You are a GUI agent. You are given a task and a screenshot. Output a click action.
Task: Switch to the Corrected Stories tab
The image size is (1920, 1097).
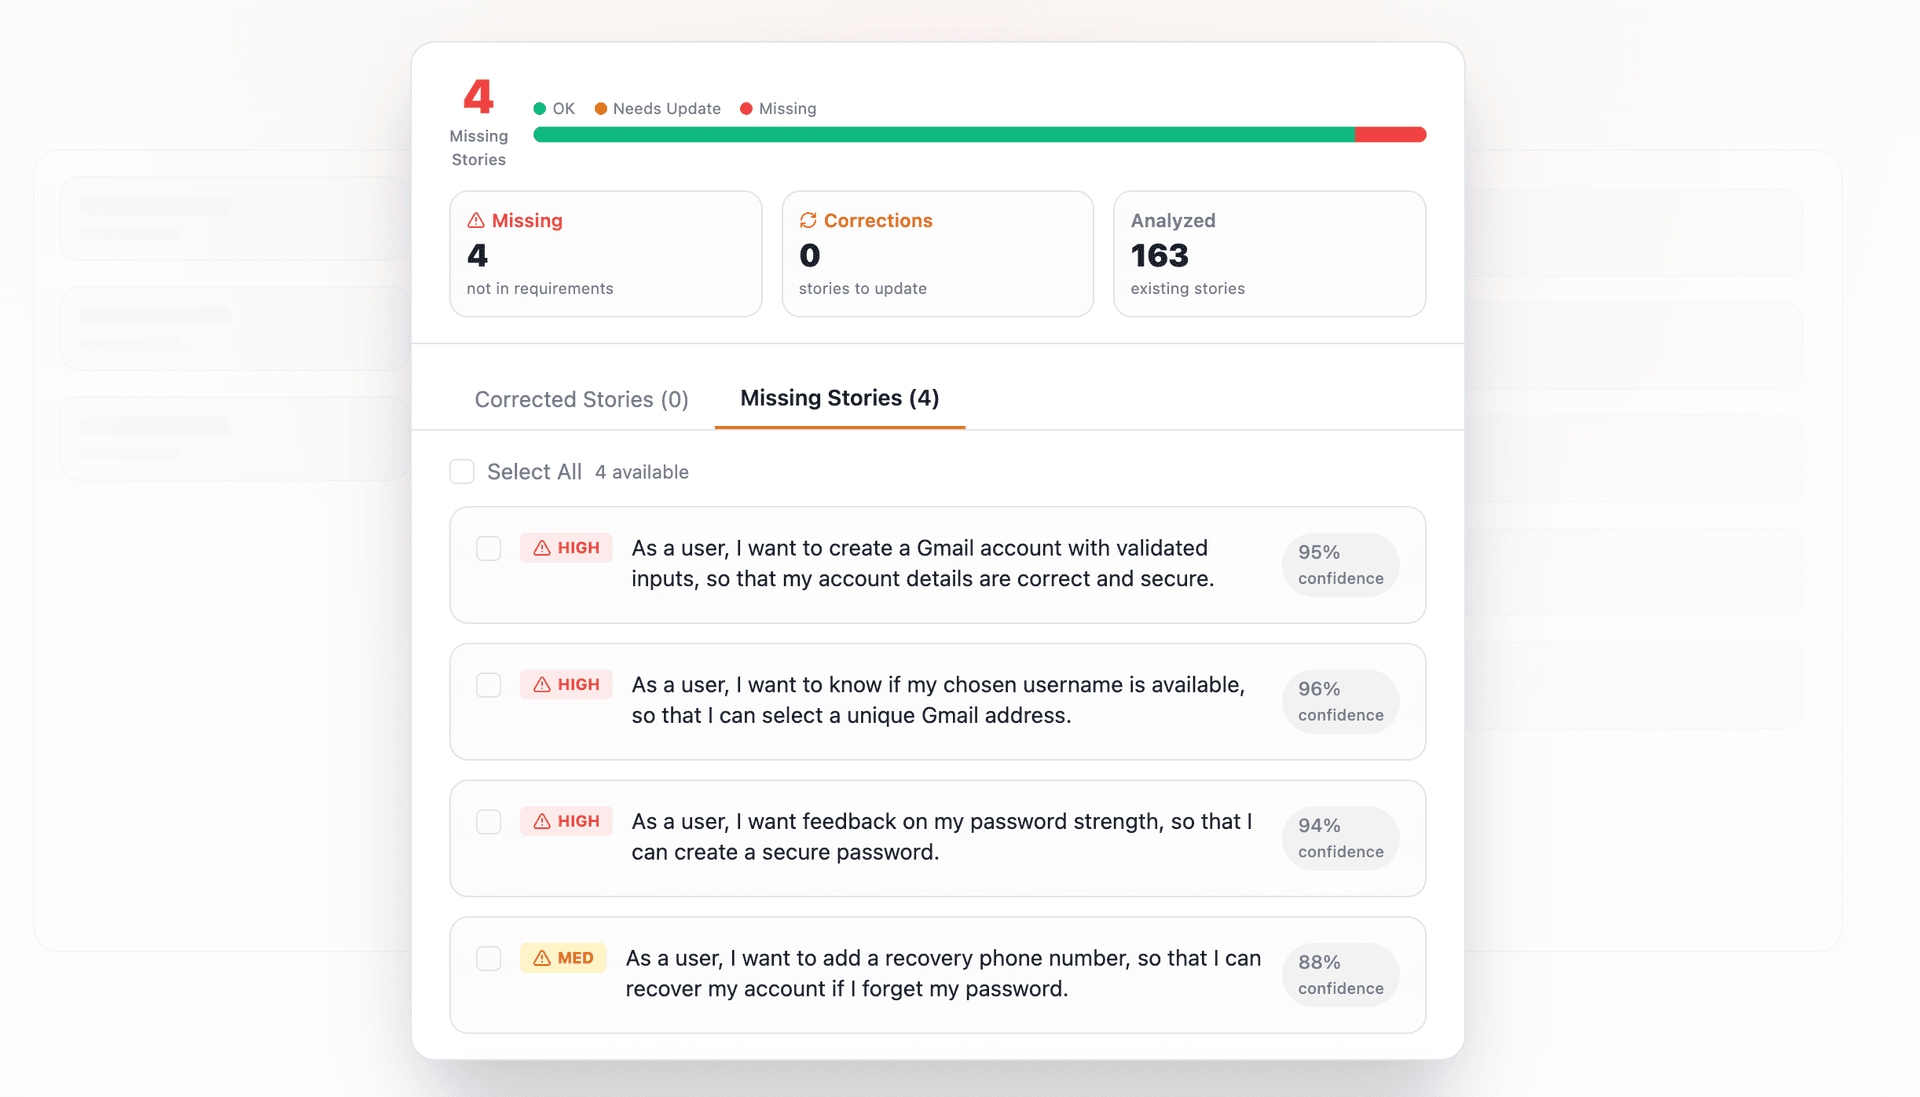coord(581,399)
